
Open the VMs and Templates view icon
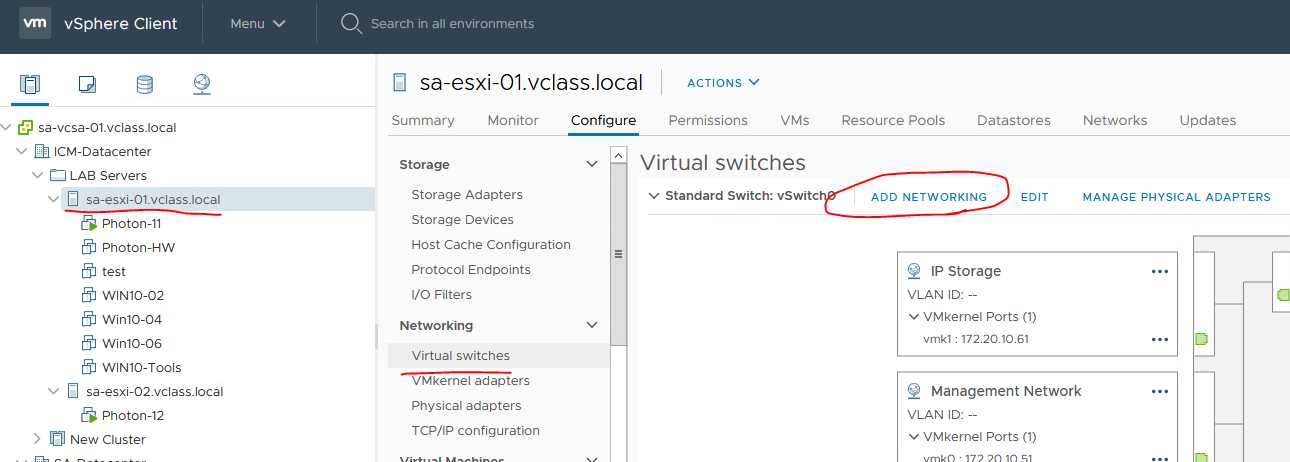click(87, 84)
